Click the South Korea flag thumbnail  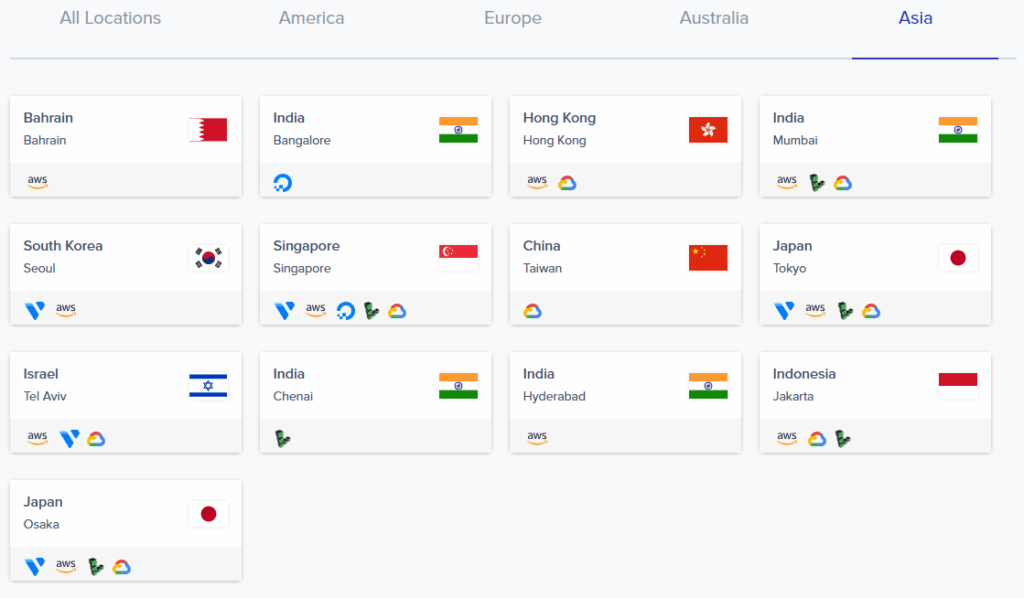(208, 258)
